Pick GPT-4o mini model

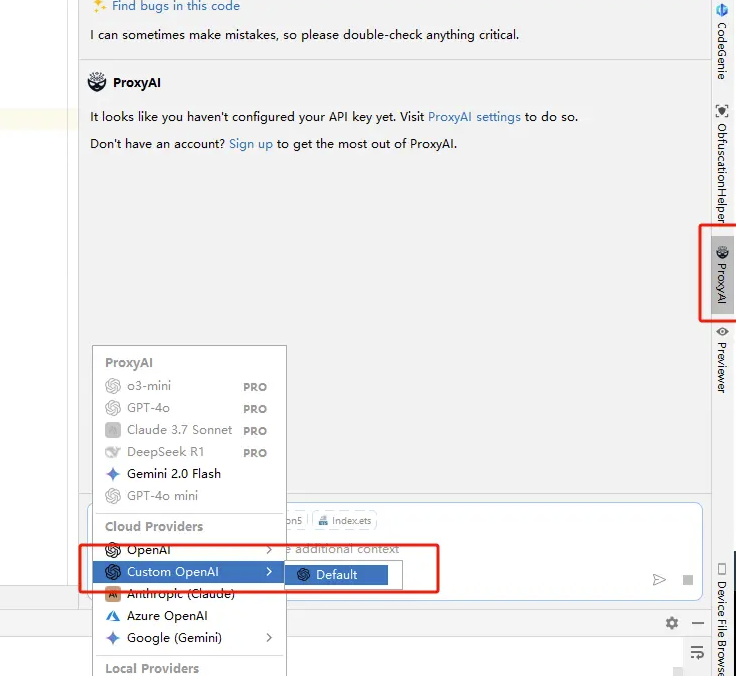pos(189,496)
